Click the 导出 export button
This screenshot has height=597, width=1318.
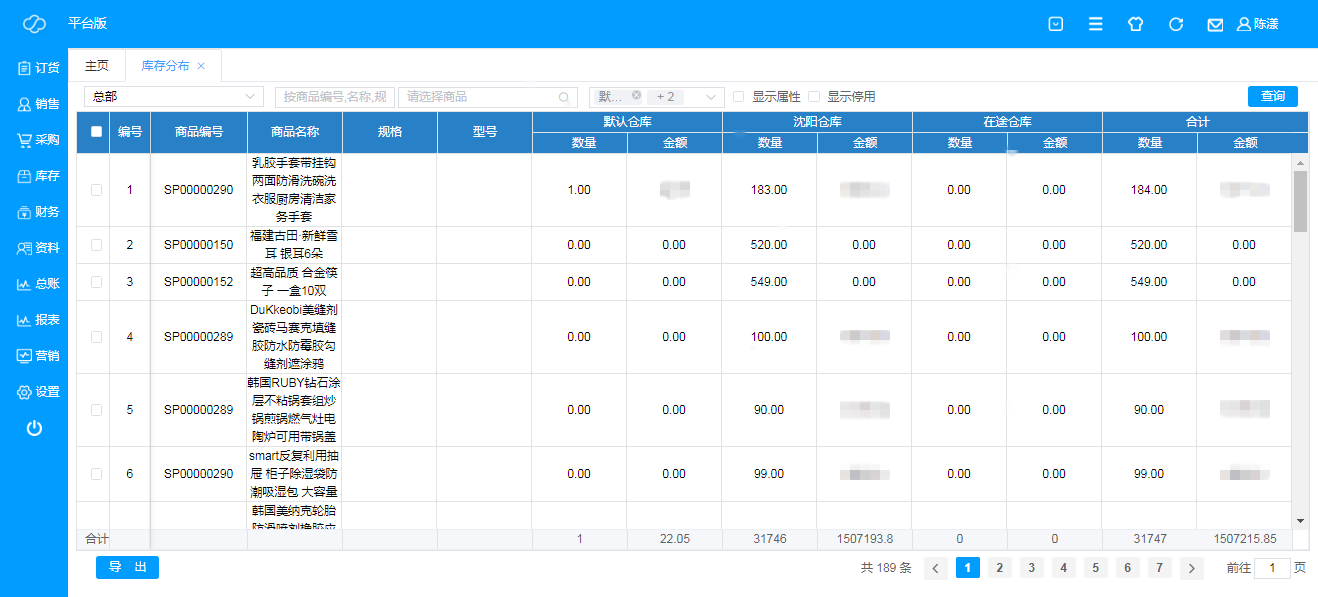coord(127,567)
